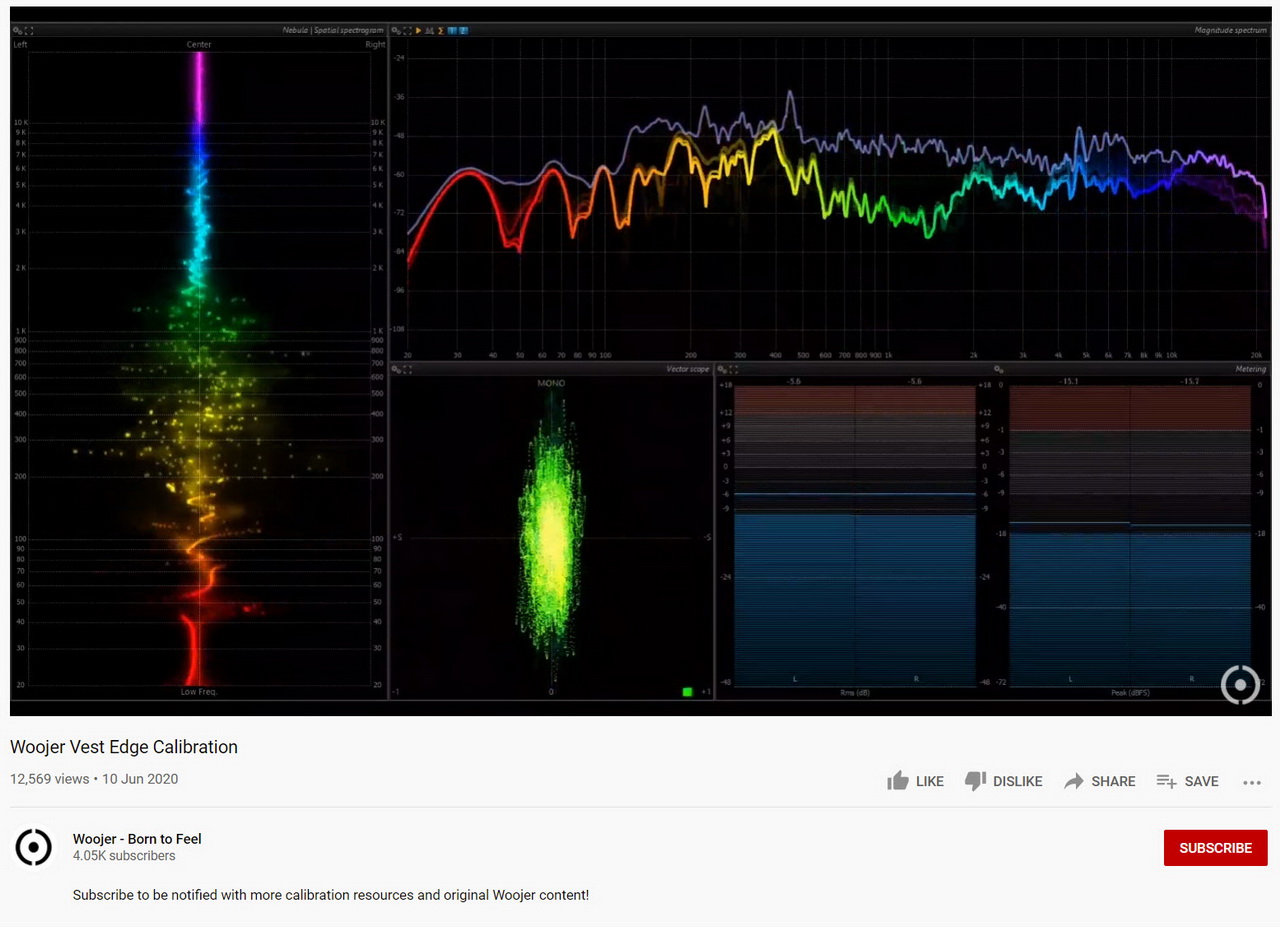The image size is (1280, 927).
Task: Click the 10 Jun 2020 upload date
Action: coord(140,779)
